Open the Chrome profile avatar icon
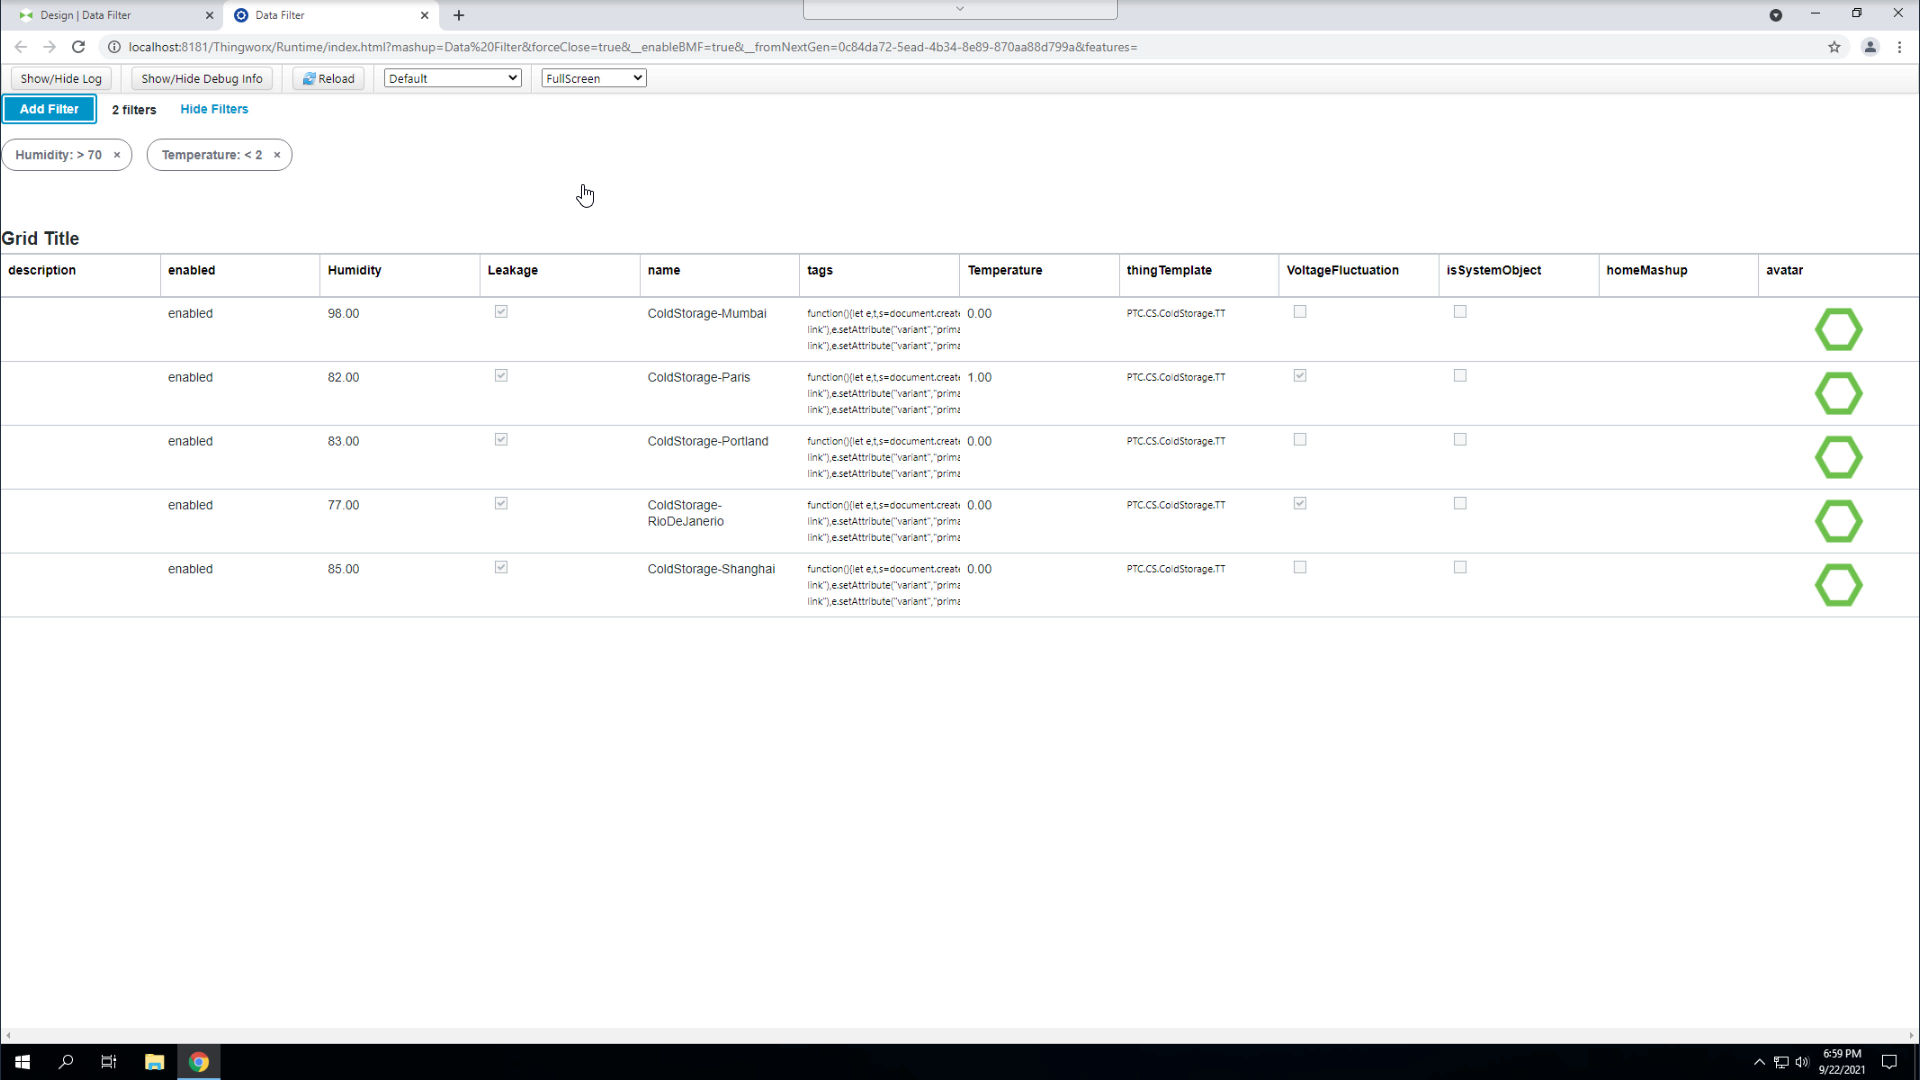Image resolution: width=1920 pixels, height=1080 pixels. point(1869,47)
